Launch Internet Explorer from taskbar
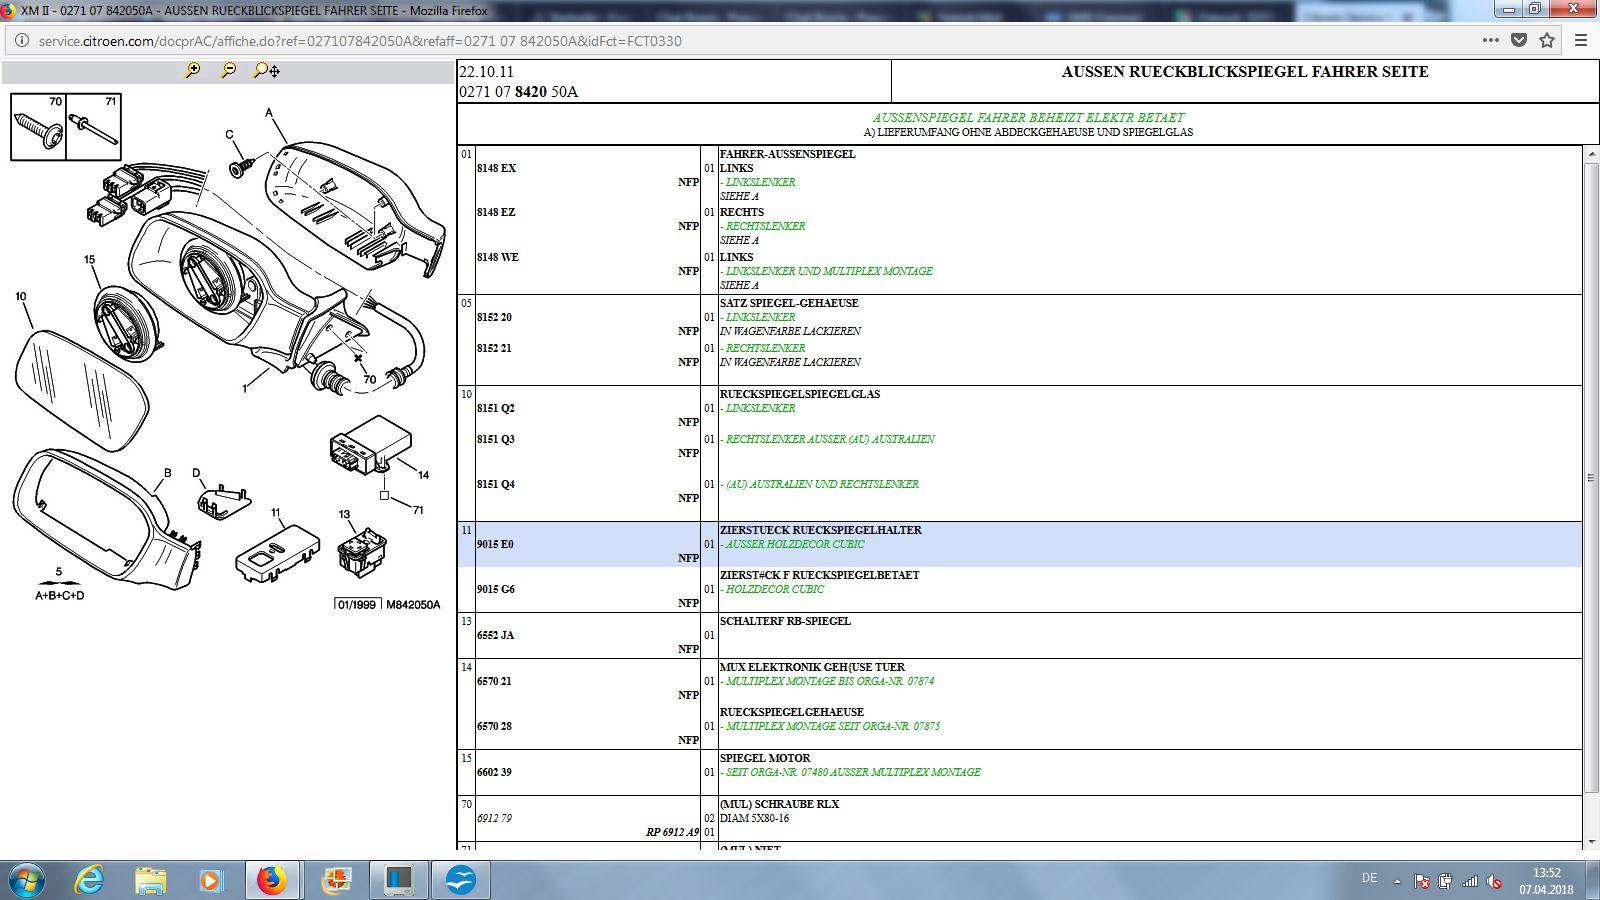Viewport: 1600px width, 900px height. pos(89,880)
